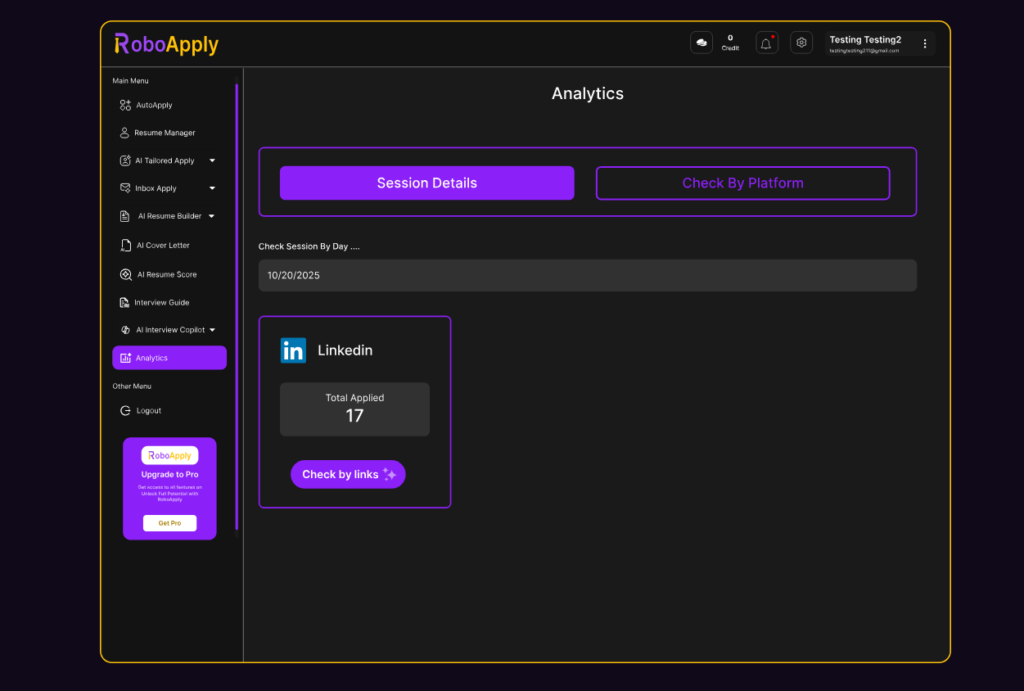The height and width of the screenshot is (691, 1024).
Task: Click the LinkedIn platform icon
Action: point(293,350)
